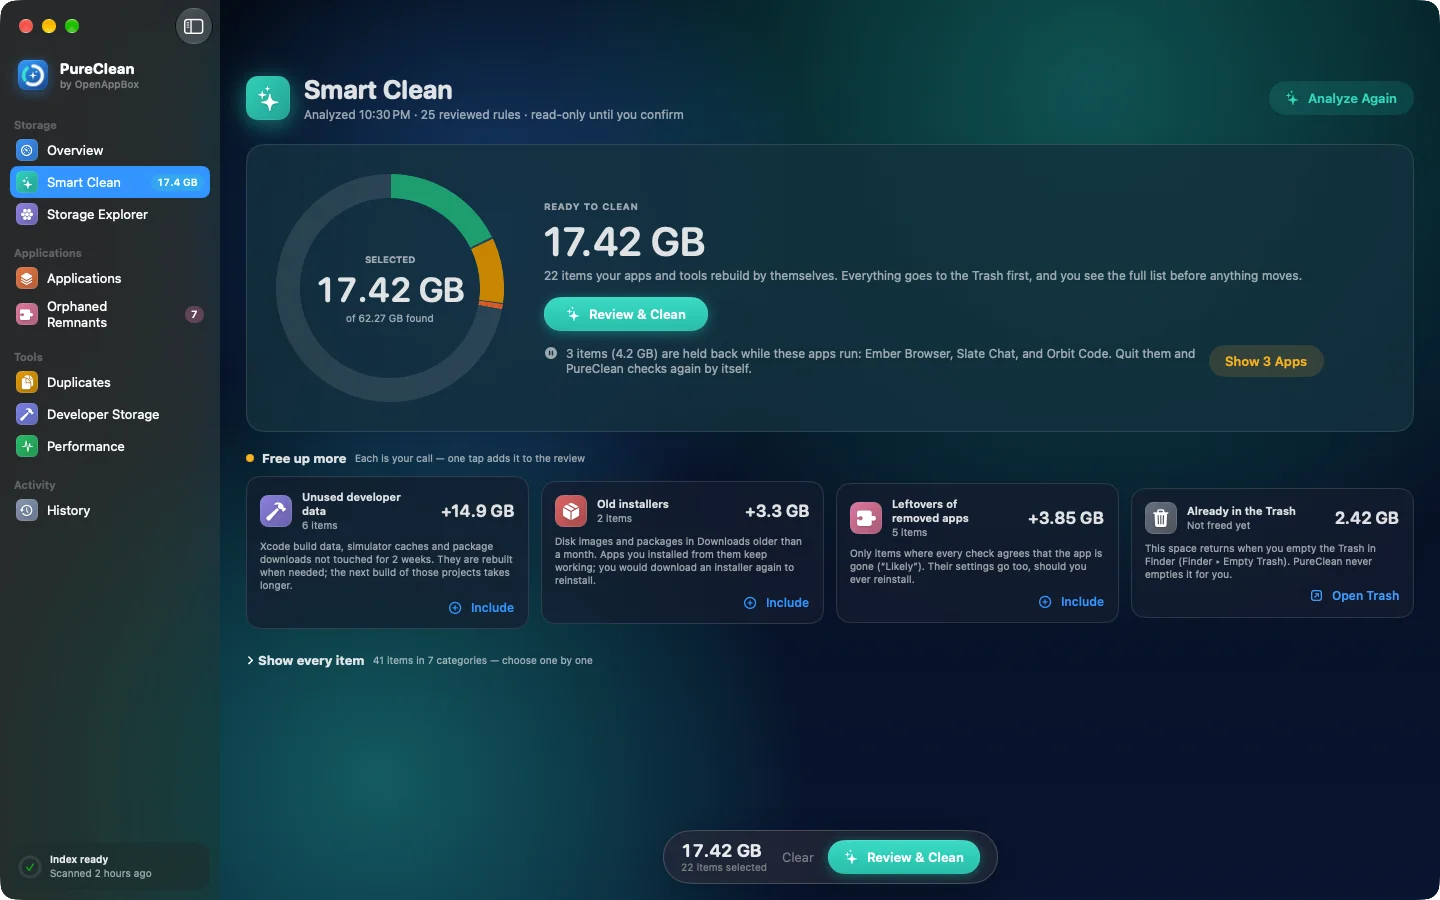Open the History activity page

click(x=110, y=510)
